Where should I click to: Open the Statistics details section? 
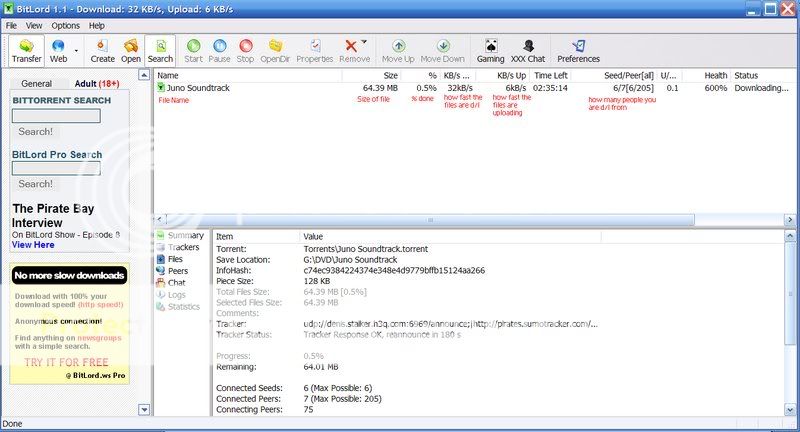179,307
